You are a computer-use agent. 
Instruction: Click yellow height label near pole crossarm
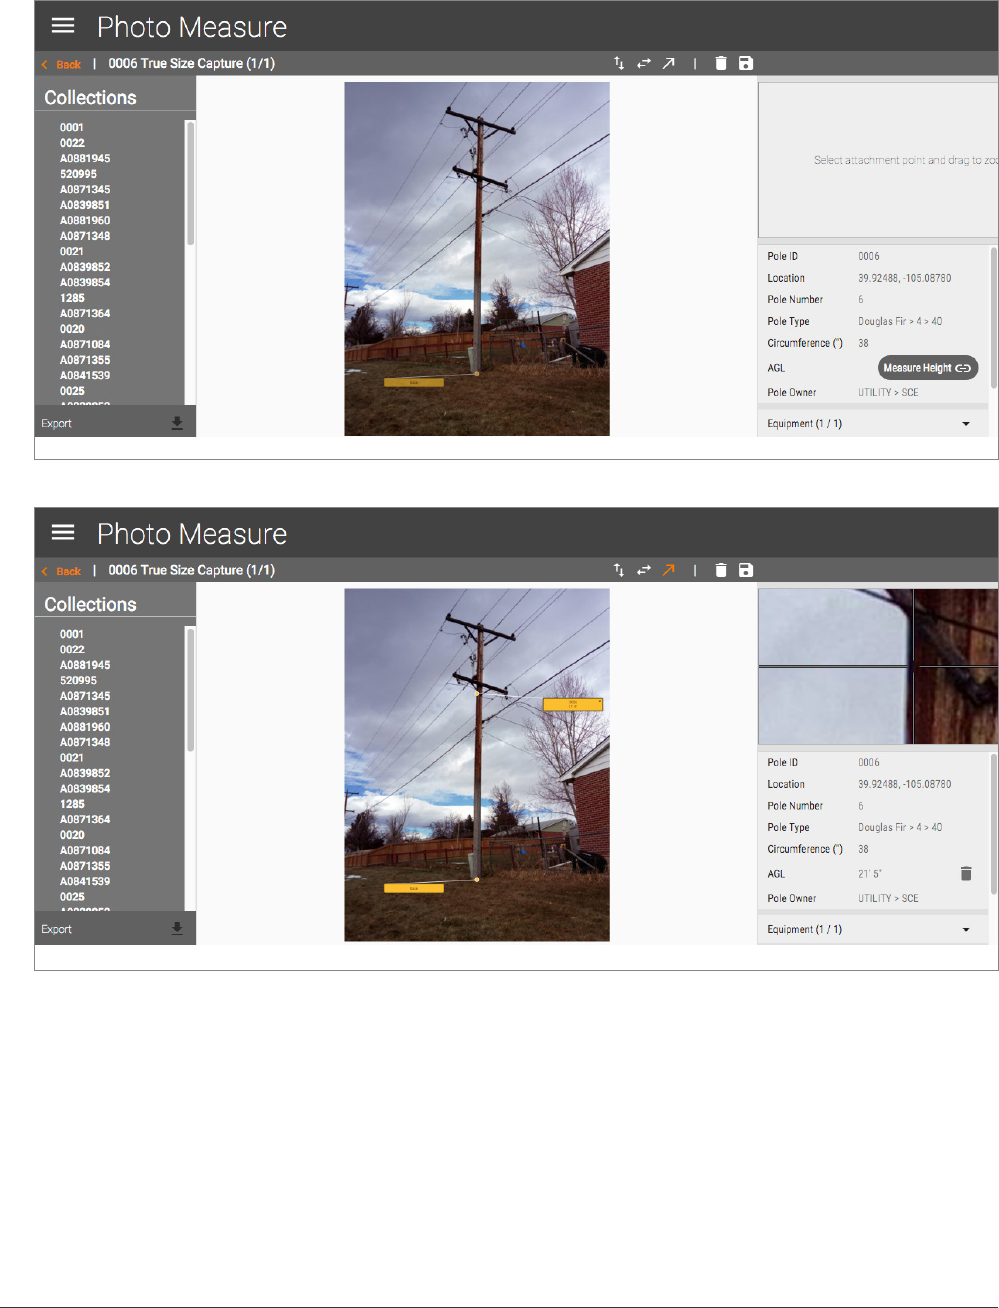click(x=573, y=704)
